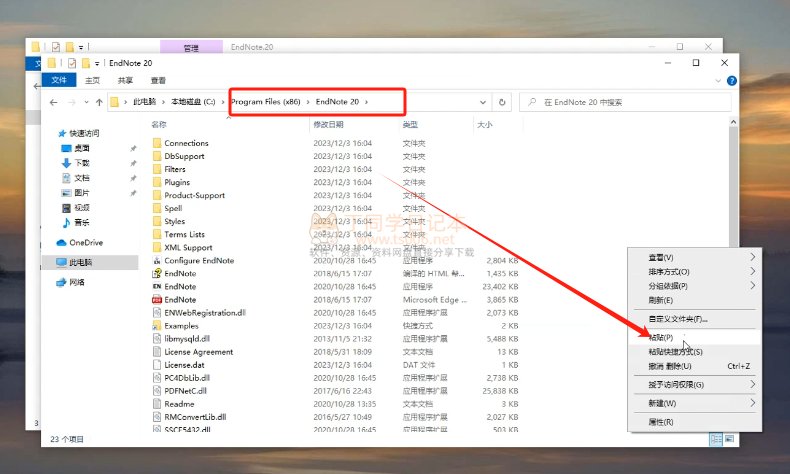The image size is (790, 474).
Task: Open OneDrive in the navigation pane
Action: click(85, 242)
